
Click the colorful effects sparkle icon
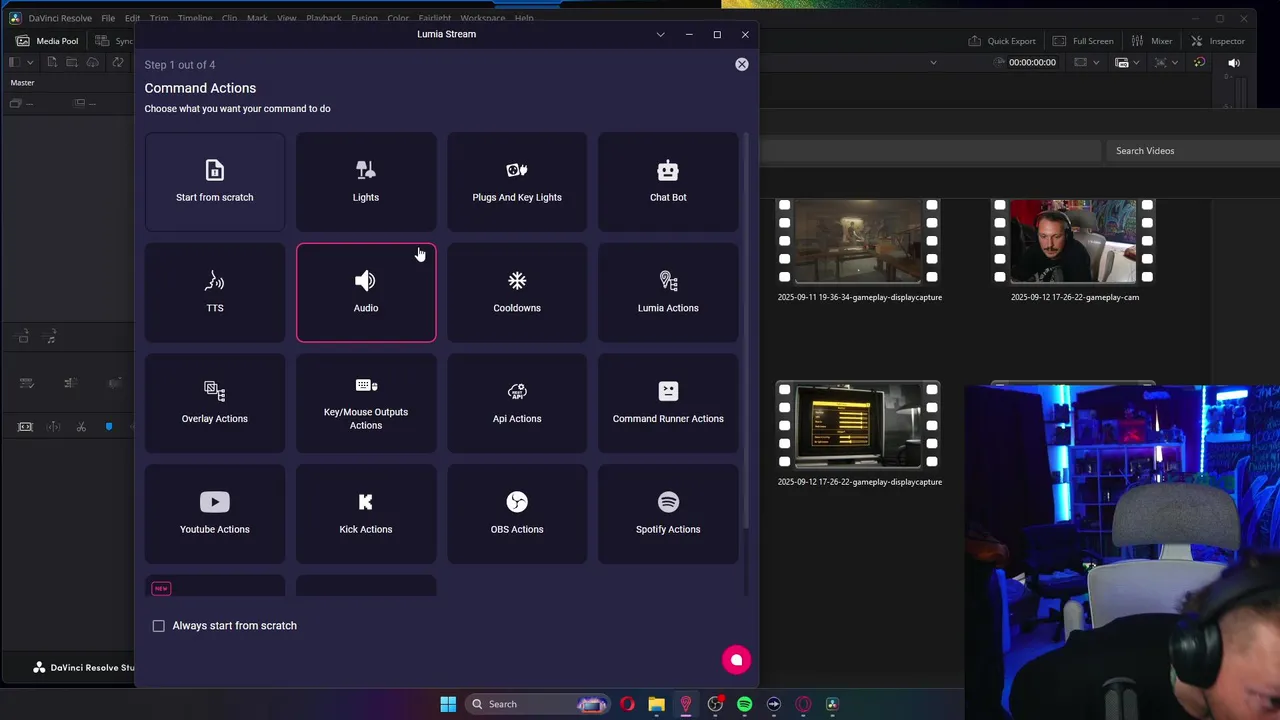click(x=1199, y=62)
